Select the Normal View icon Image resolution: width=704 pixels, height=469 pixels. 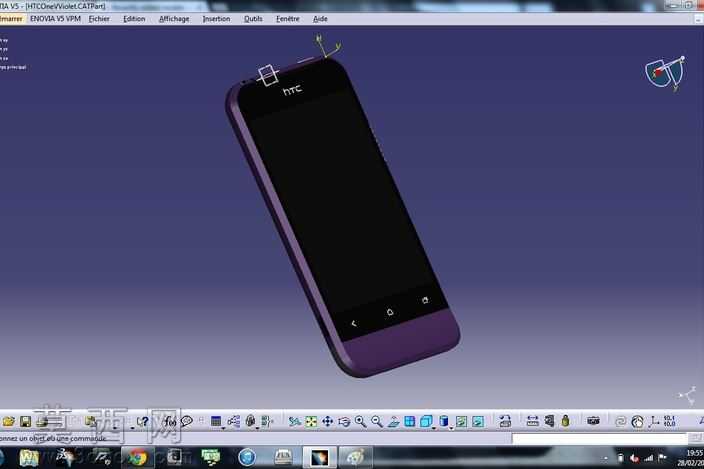tap(393, 421)
